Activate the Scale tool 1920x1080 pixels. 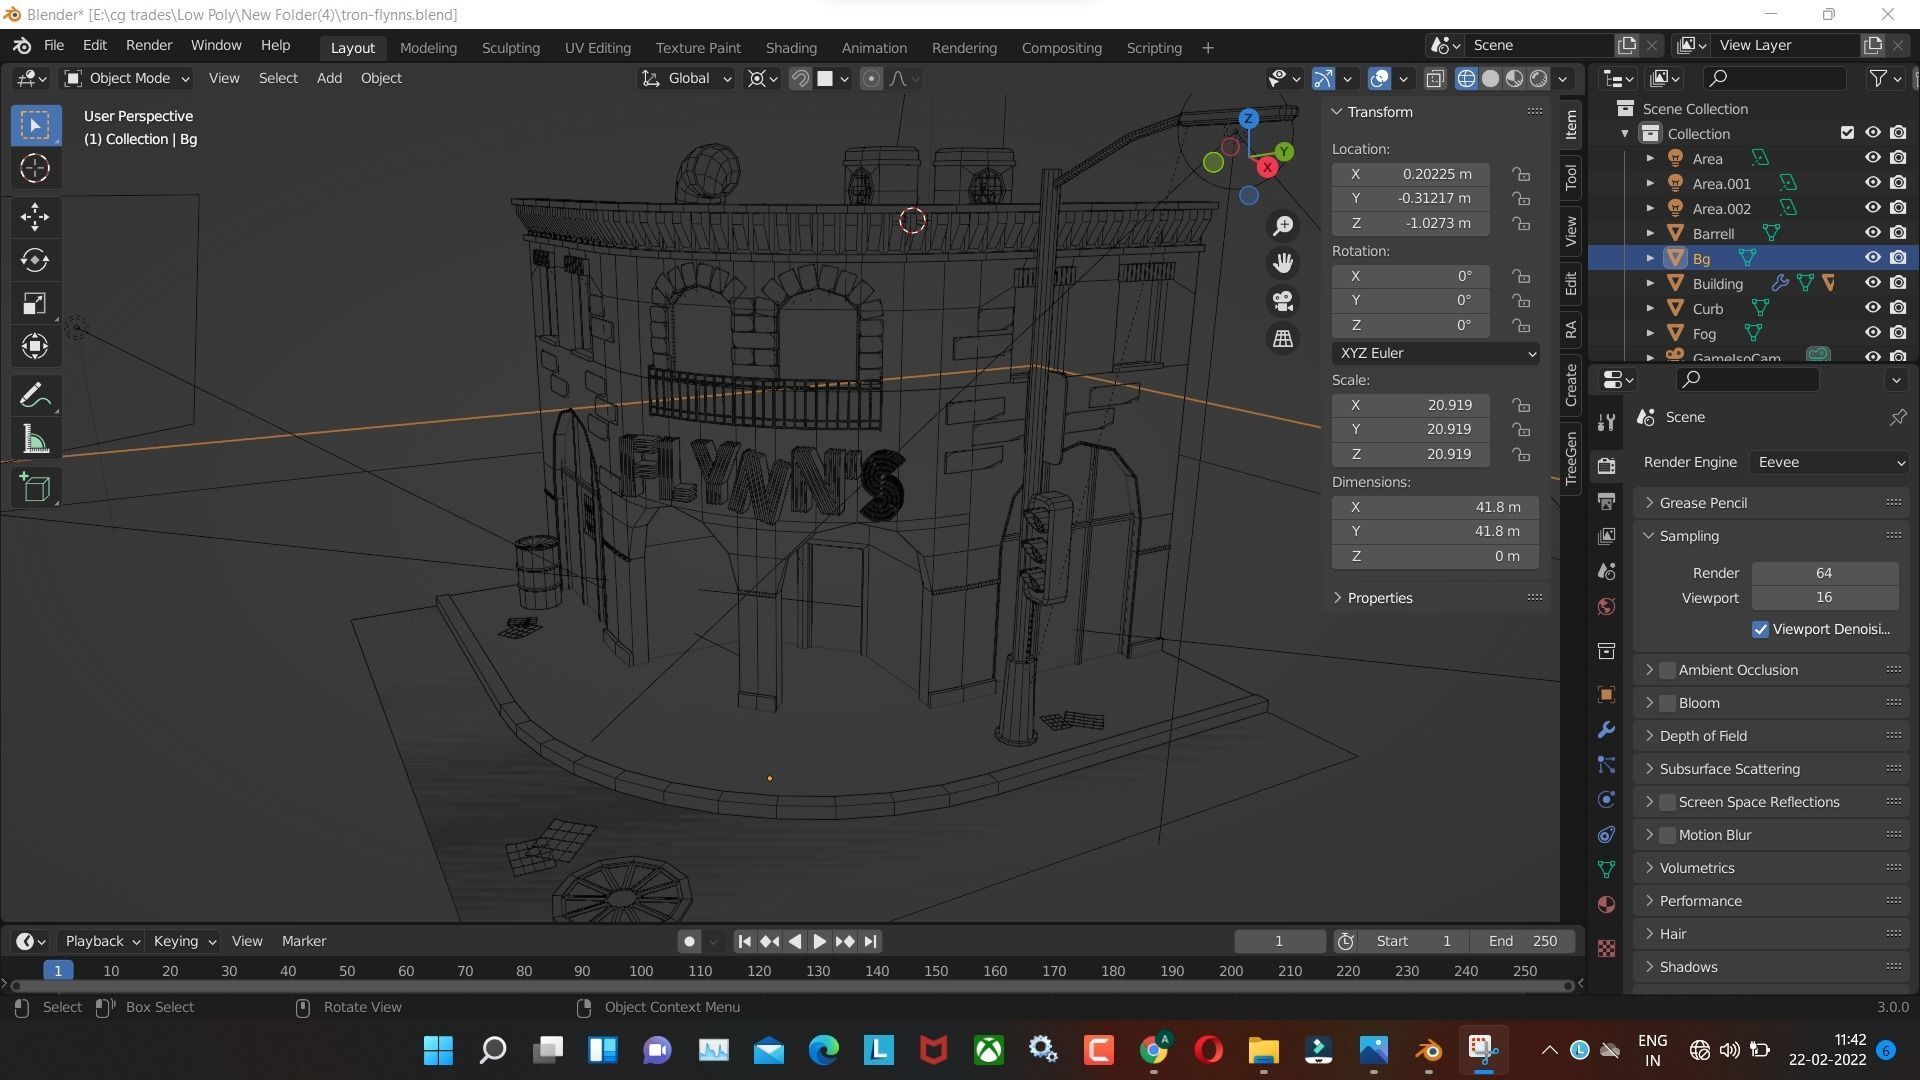pos(35,304)
